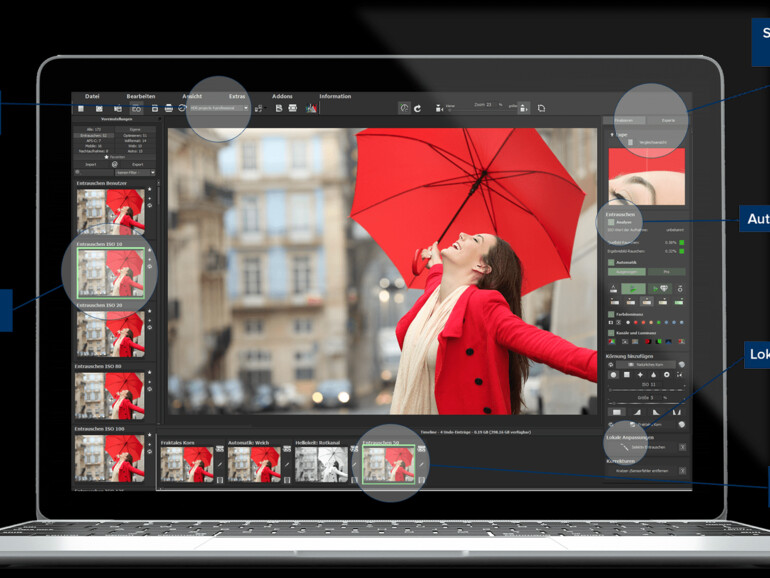The height and width of the screenshot is (578, 770).
Task: Select the Entrauschen ISO 80 preset thumbnail
Action: coord(110,396)
